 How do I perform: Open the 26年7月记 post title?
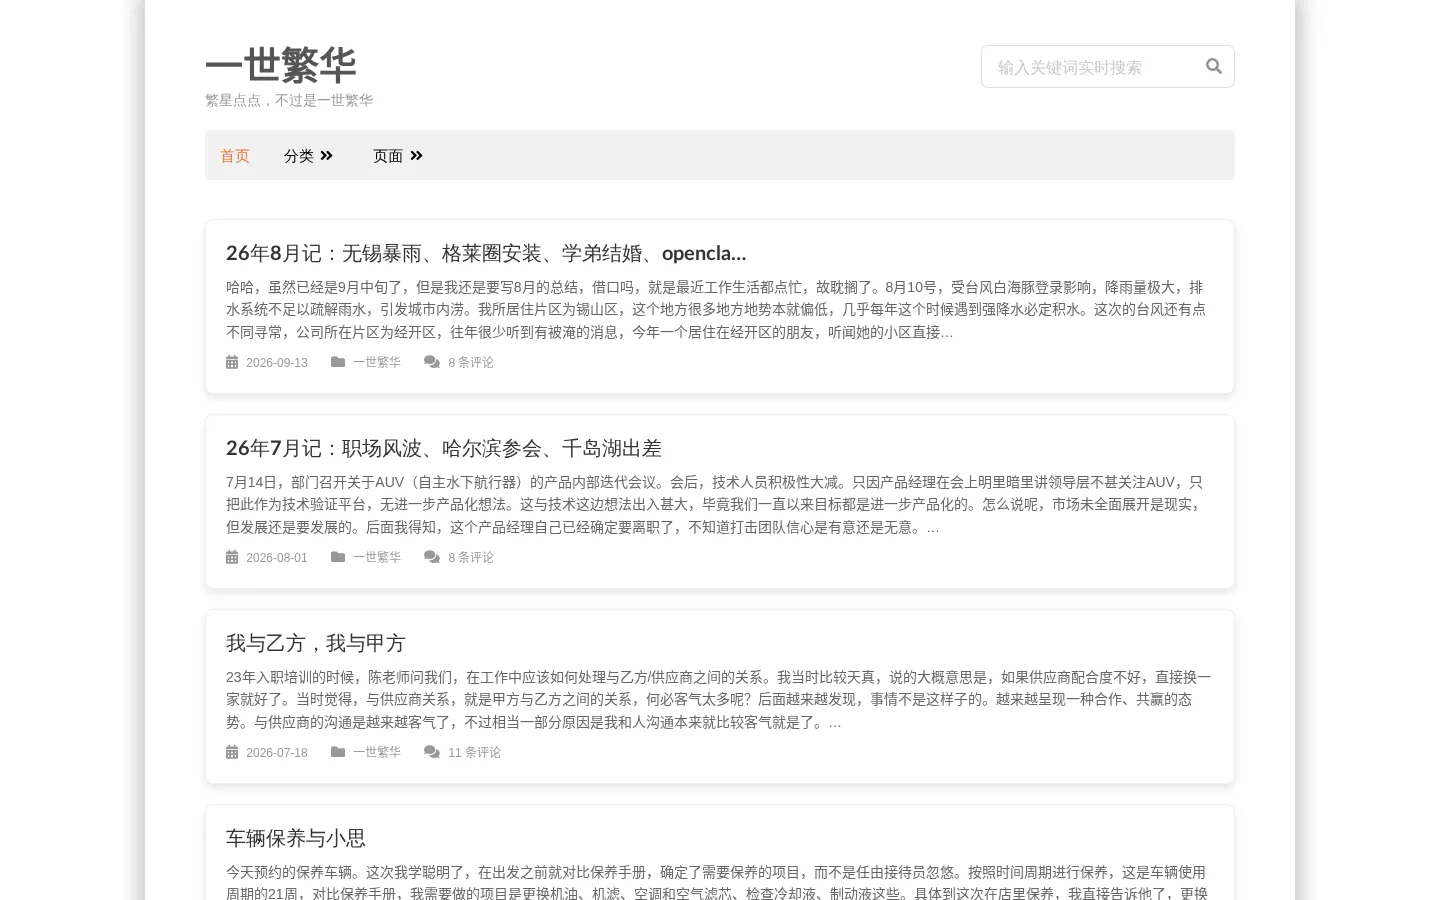pos(444,448)
